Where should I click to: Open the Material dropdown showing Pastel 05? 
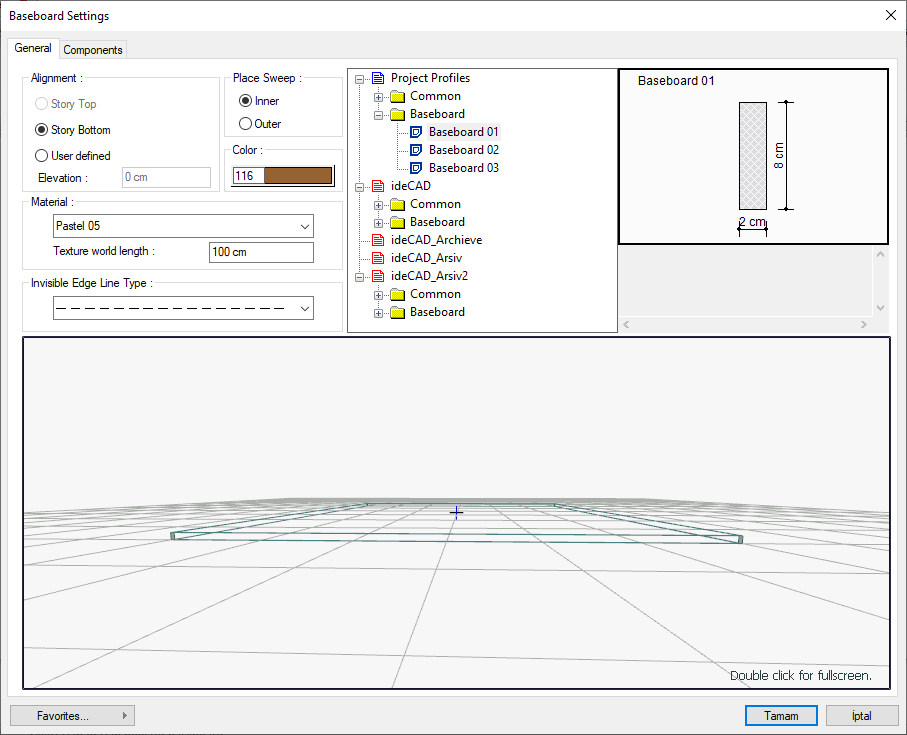pos(183,226)
